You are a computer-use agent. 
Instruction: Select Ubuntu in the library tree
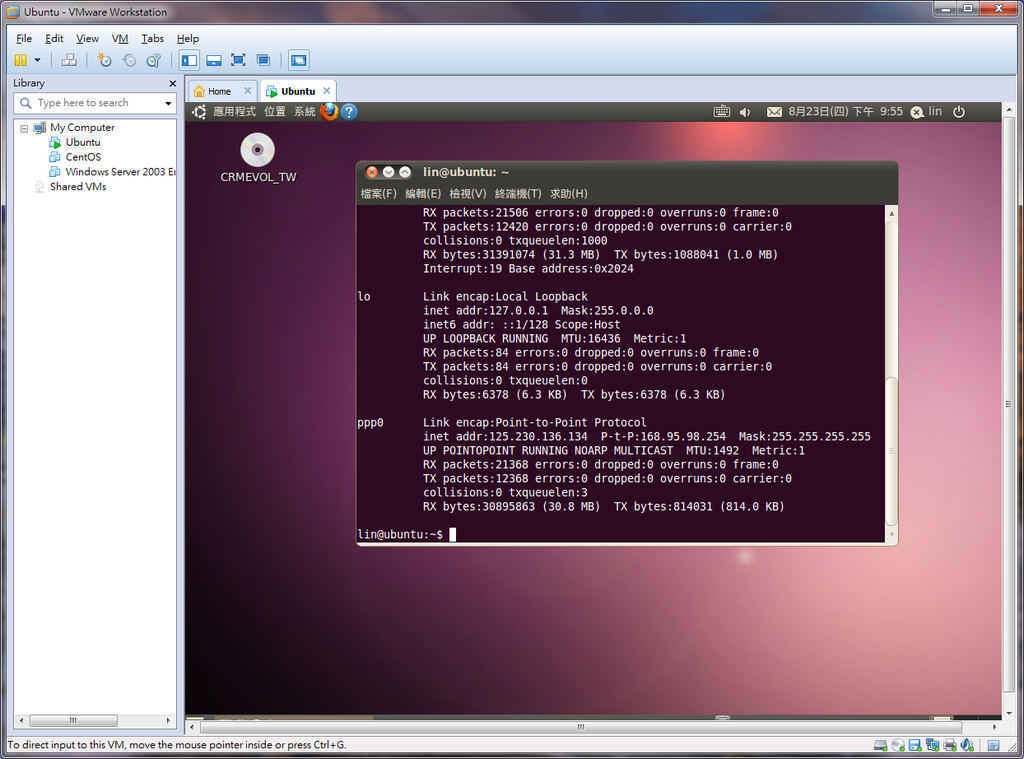point(83,142)
